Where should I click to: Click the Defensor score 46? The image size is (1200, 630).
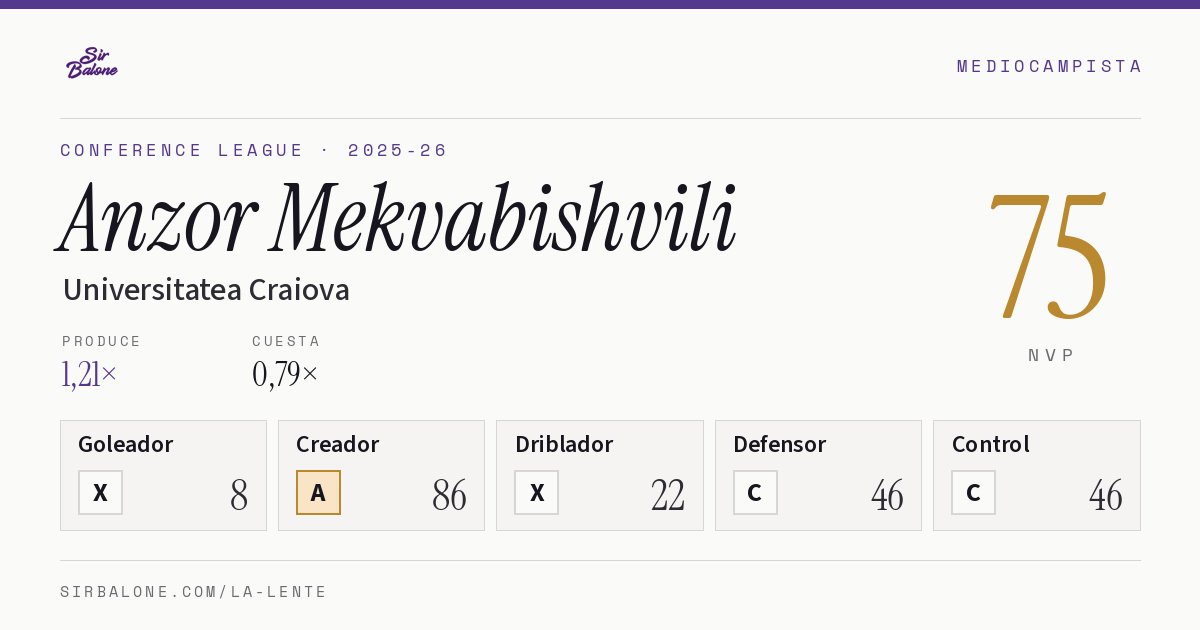tap(887, 495)
